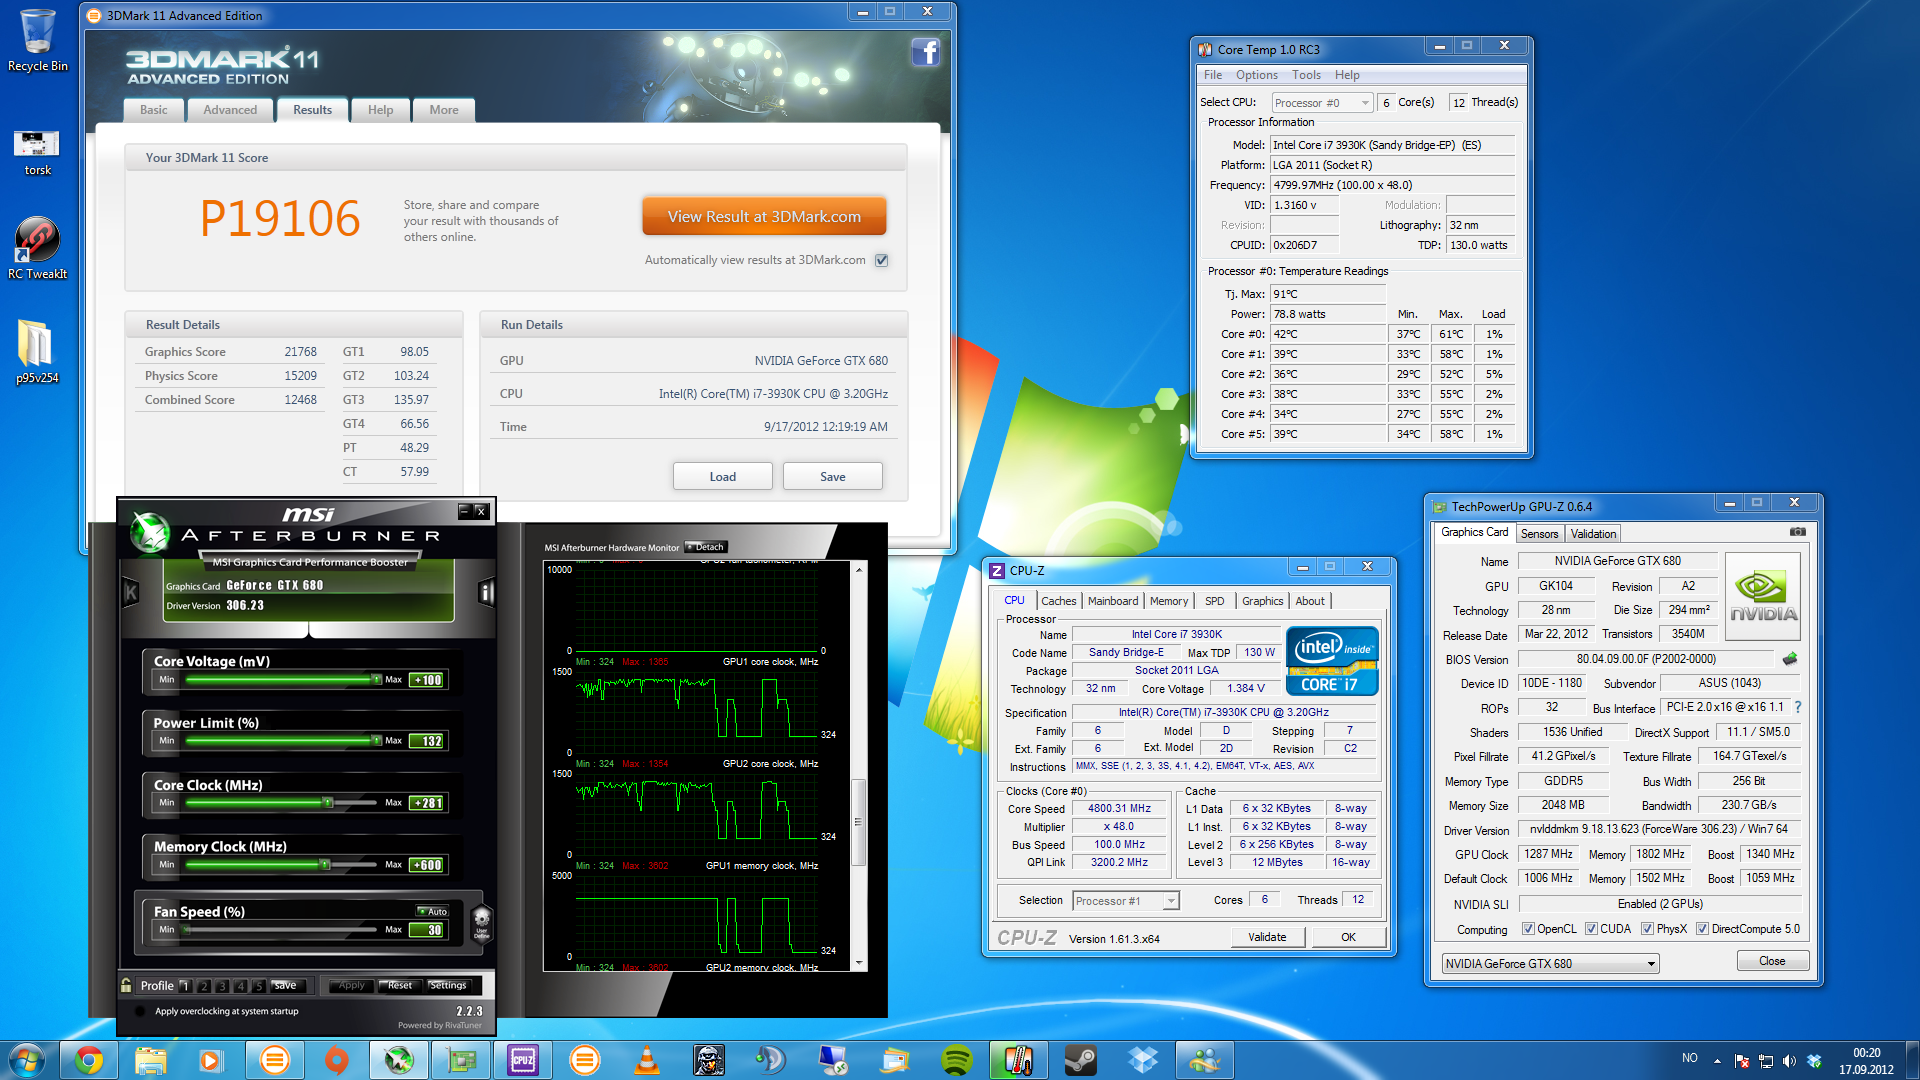This screenshot has width=1920, height=1080.
Task: Open Steam from taskbar
Action: 1081,1060
